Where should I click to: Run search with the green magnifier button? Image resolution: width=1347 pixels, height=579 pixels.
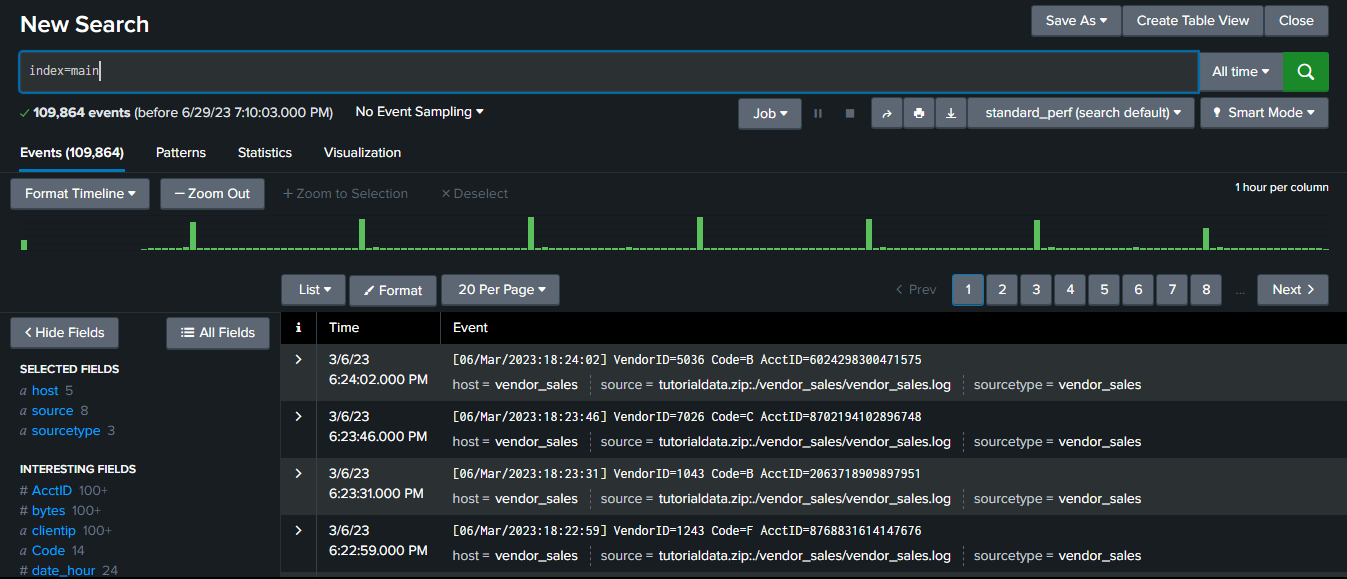tap(1305, 72)
